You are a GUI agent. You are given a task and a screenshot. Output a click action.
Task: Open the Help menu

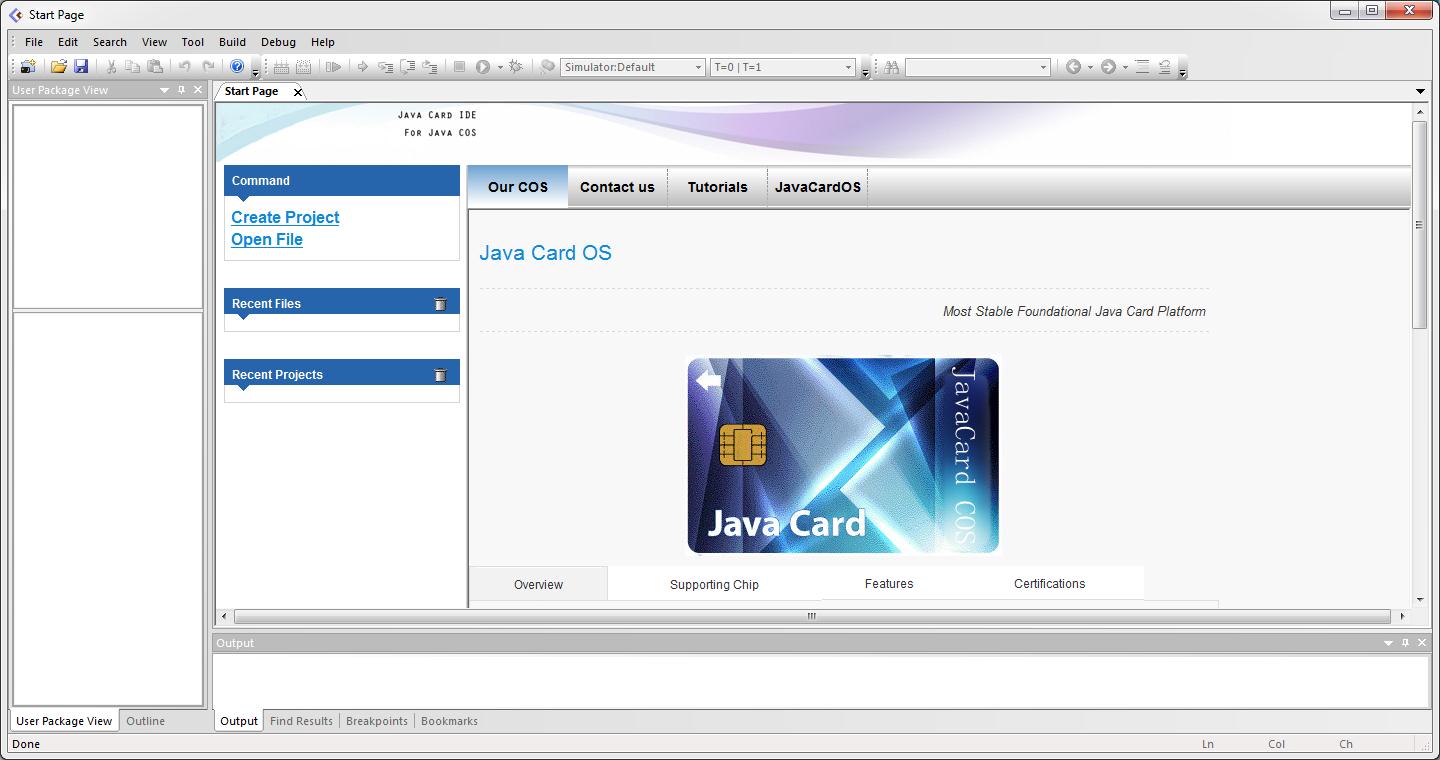(323, 42)
